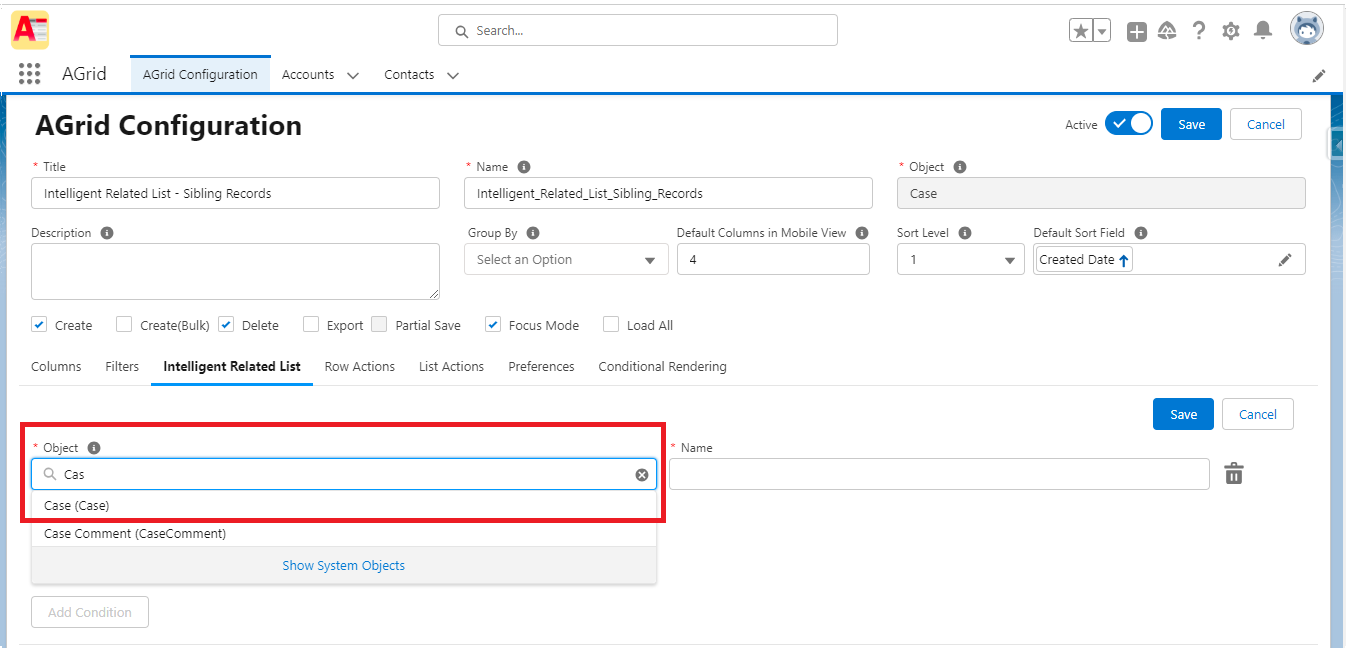Uncheck the Focus Mode checkbox
The image size is (1346, 648).
click(x=493, y=324)
